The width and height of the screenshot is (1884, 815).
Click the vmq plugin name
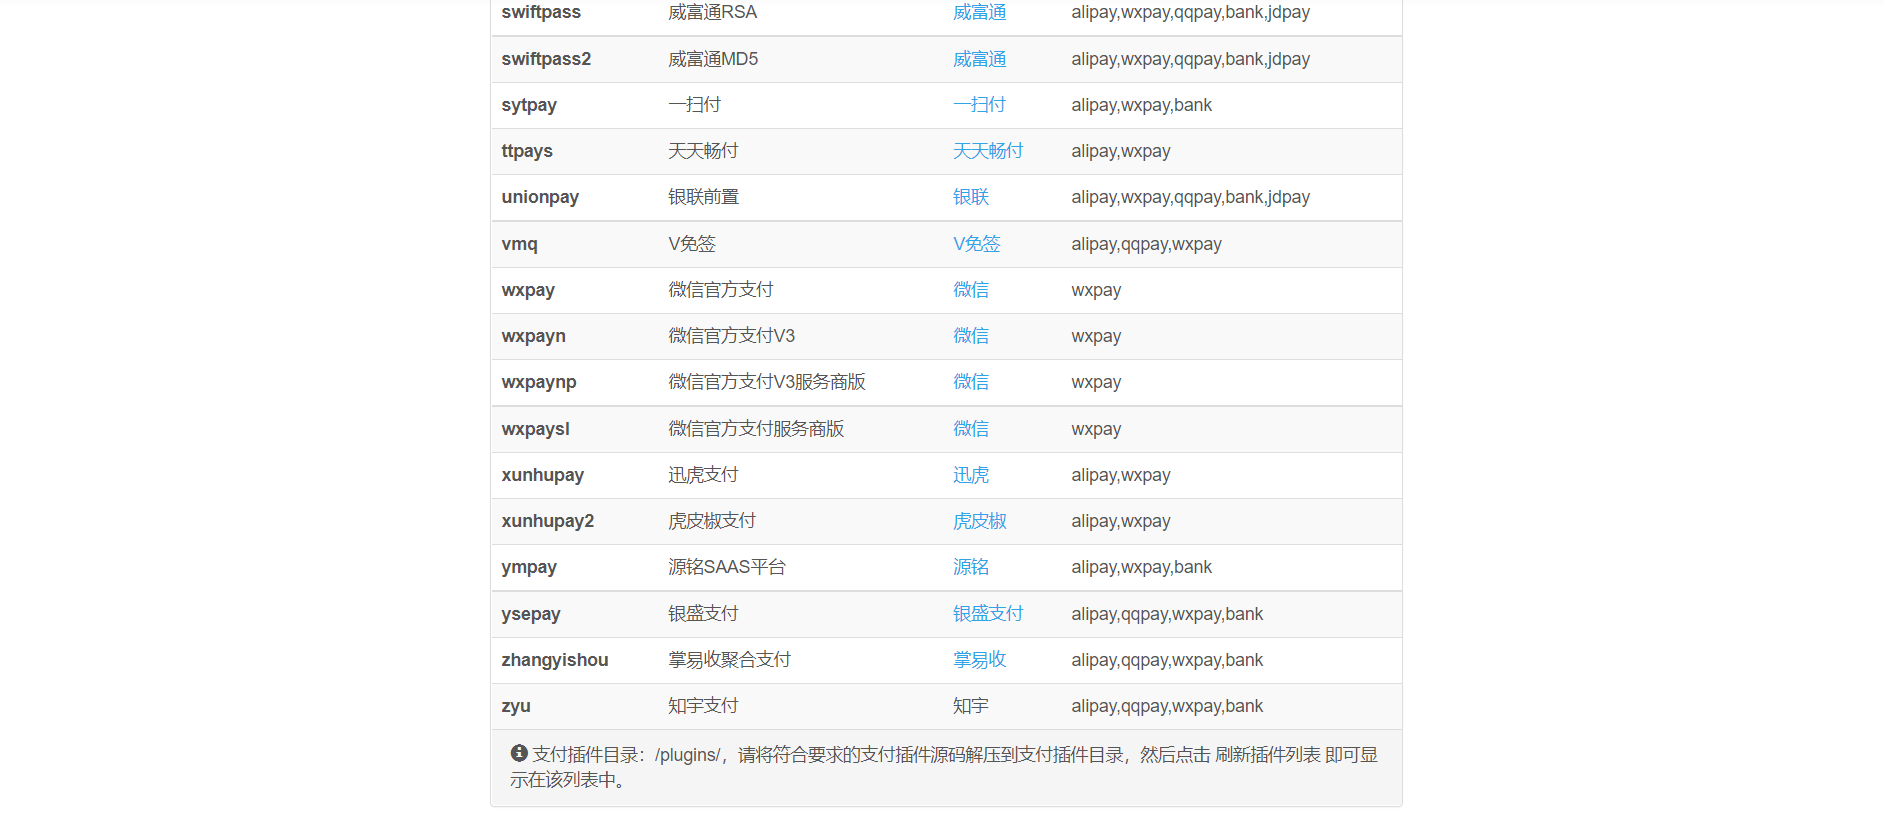point(519,244)
